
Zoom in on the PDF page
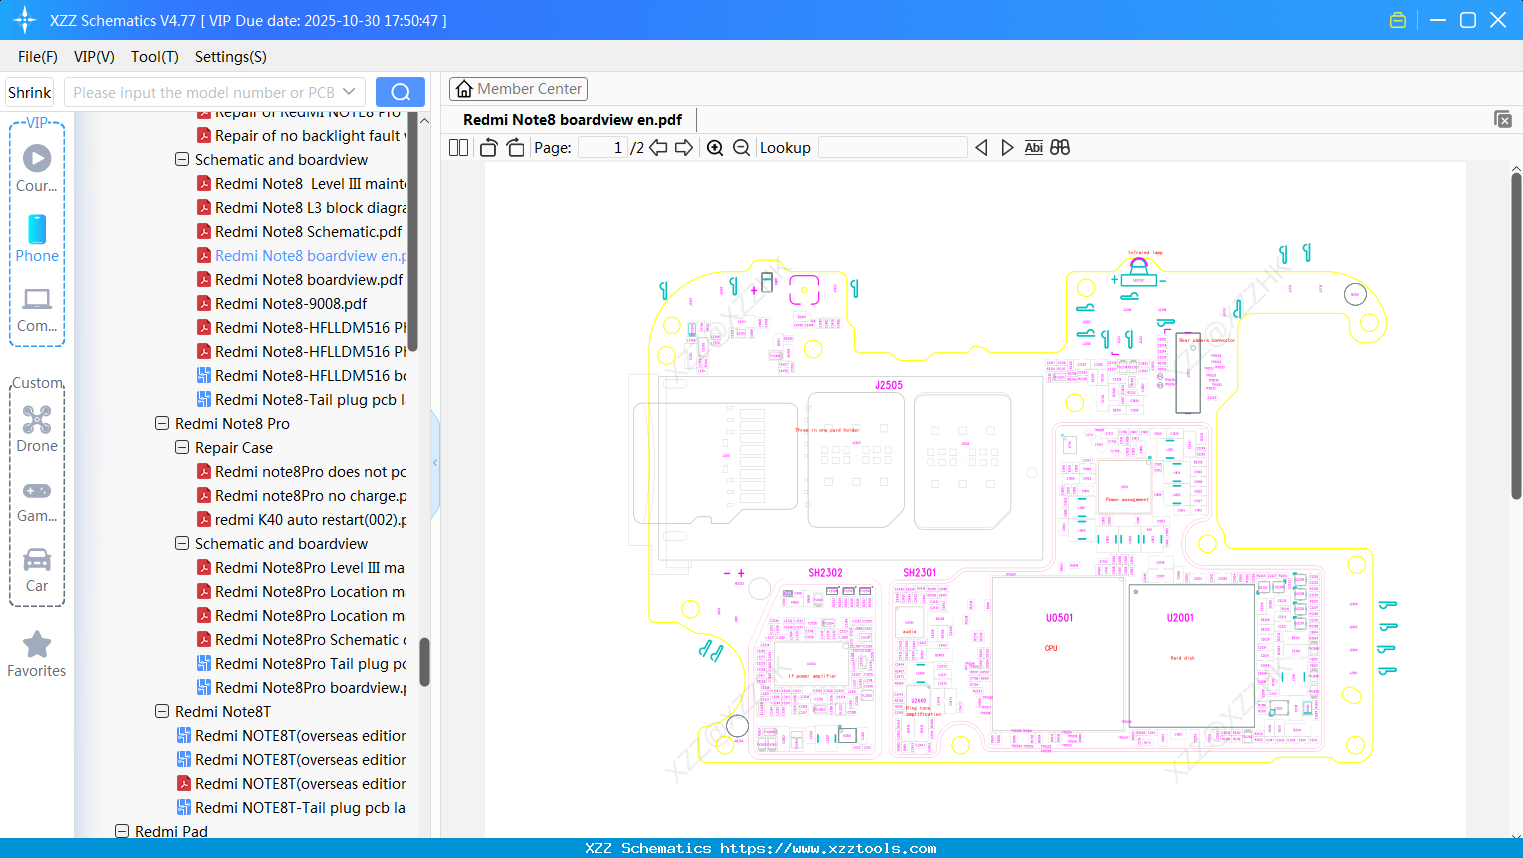(x=715, y=147)
